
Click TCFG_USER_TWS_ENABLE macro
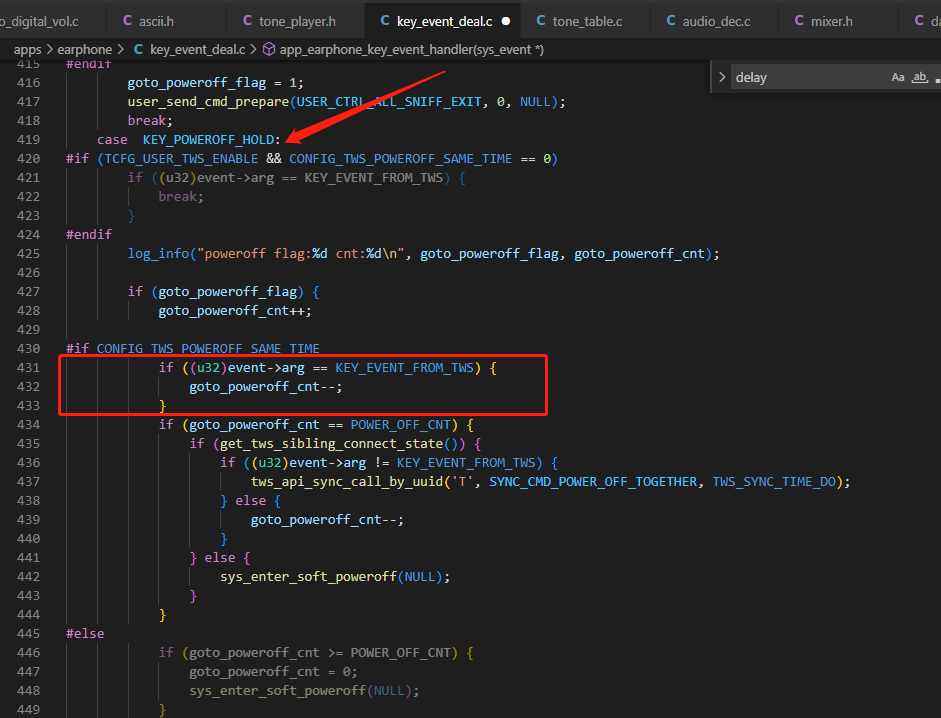click(x=181, y=159)
